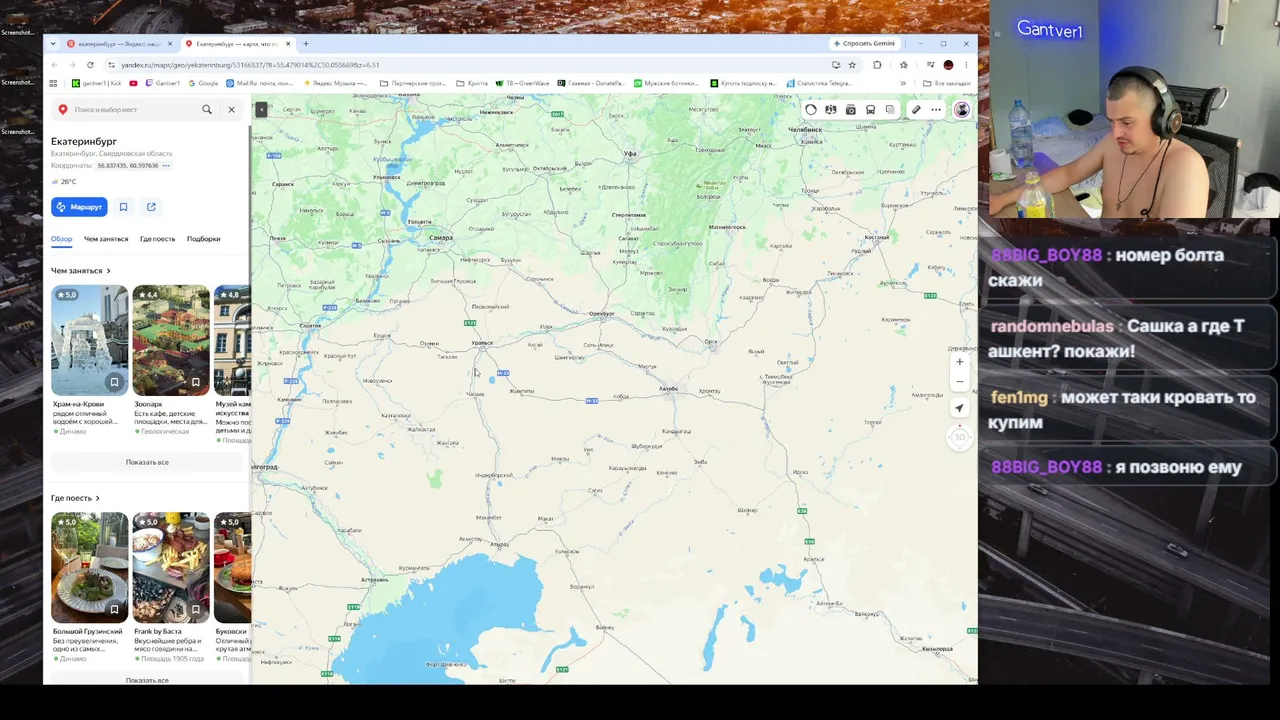
Task: Open the map layers selector icon
Action: coord(890,110)
